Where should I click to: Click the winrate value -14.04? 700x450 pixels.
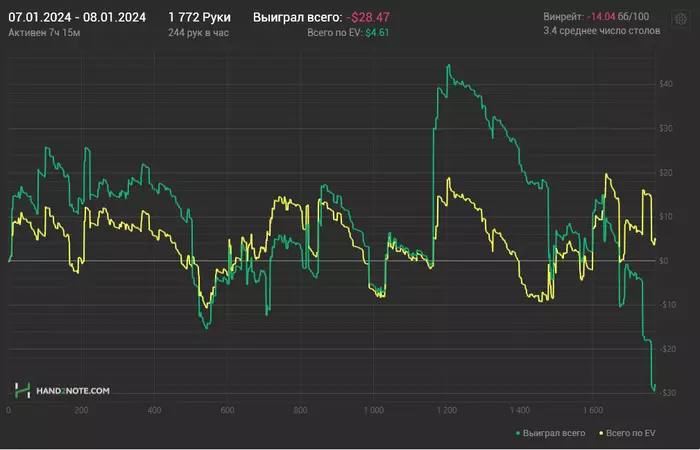pos(601,17)
